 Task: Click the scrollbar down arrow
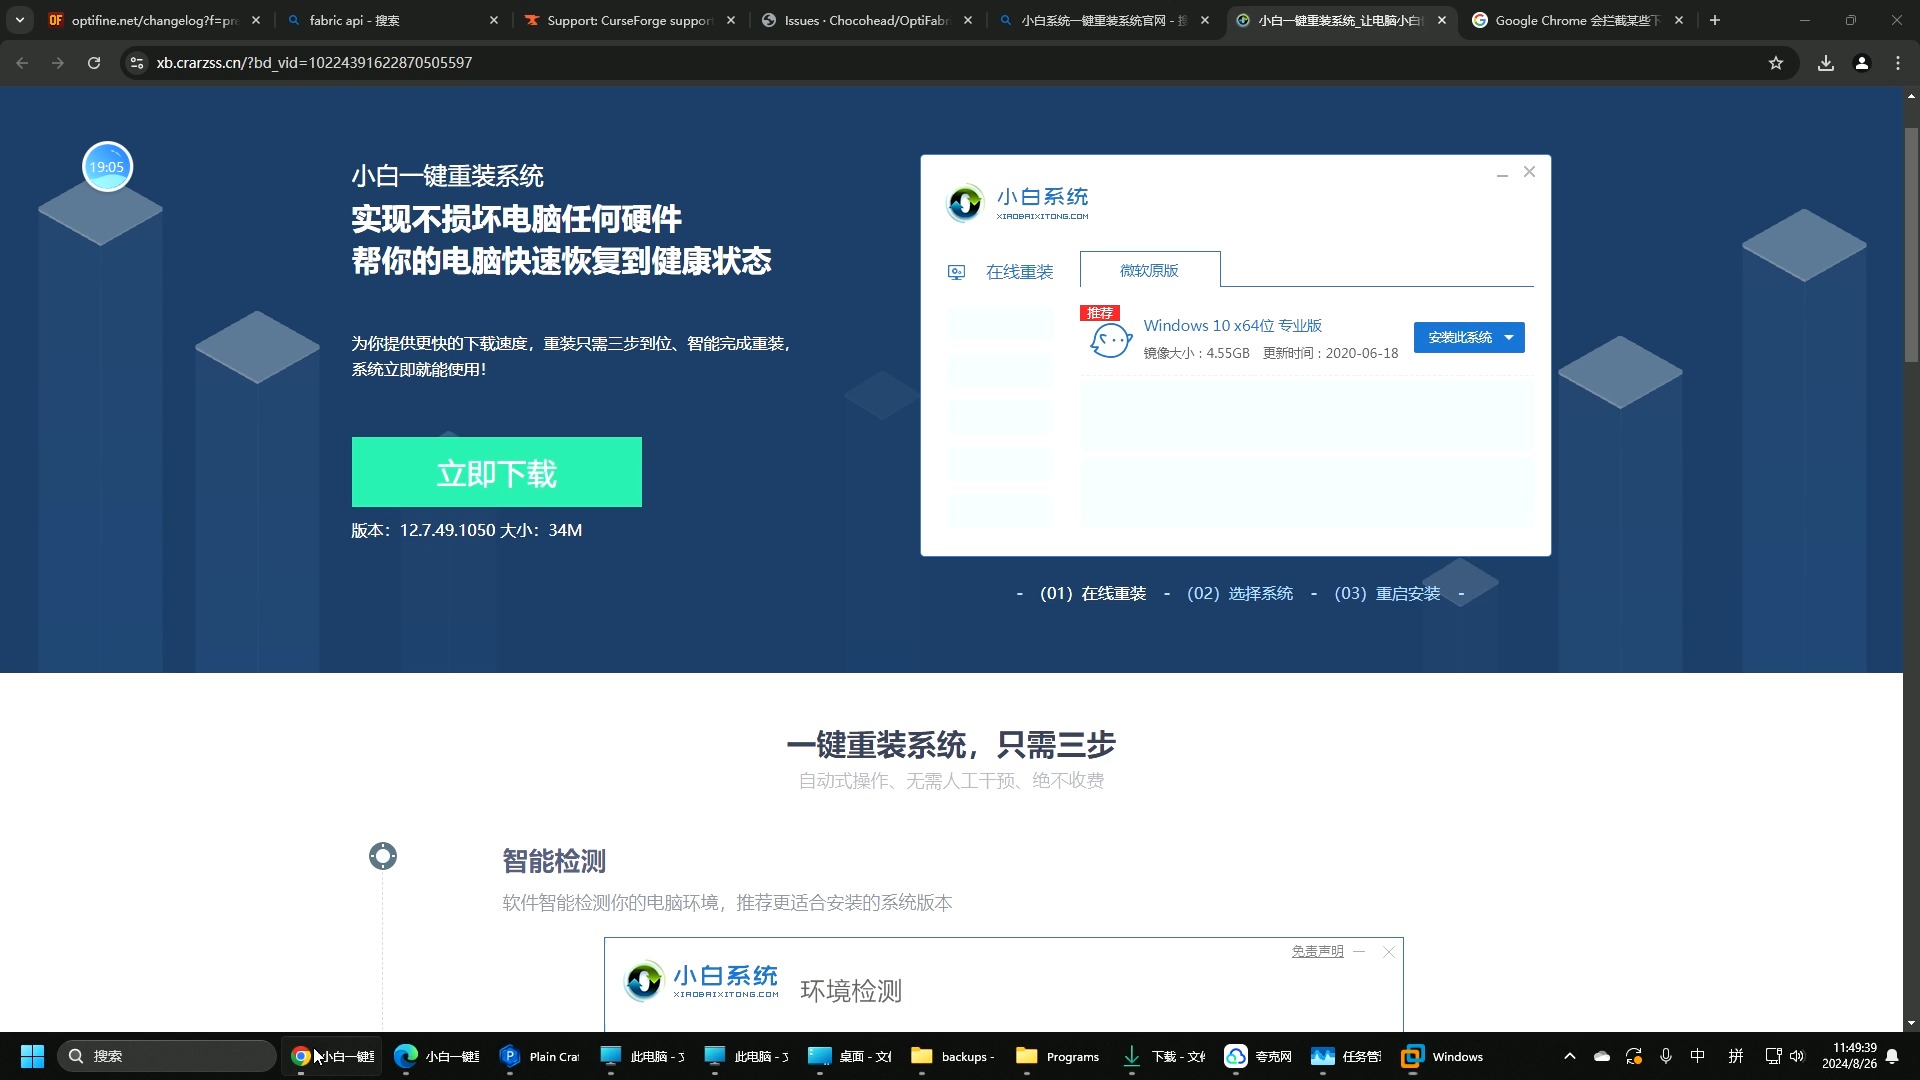click(x=1911, y=1023)
